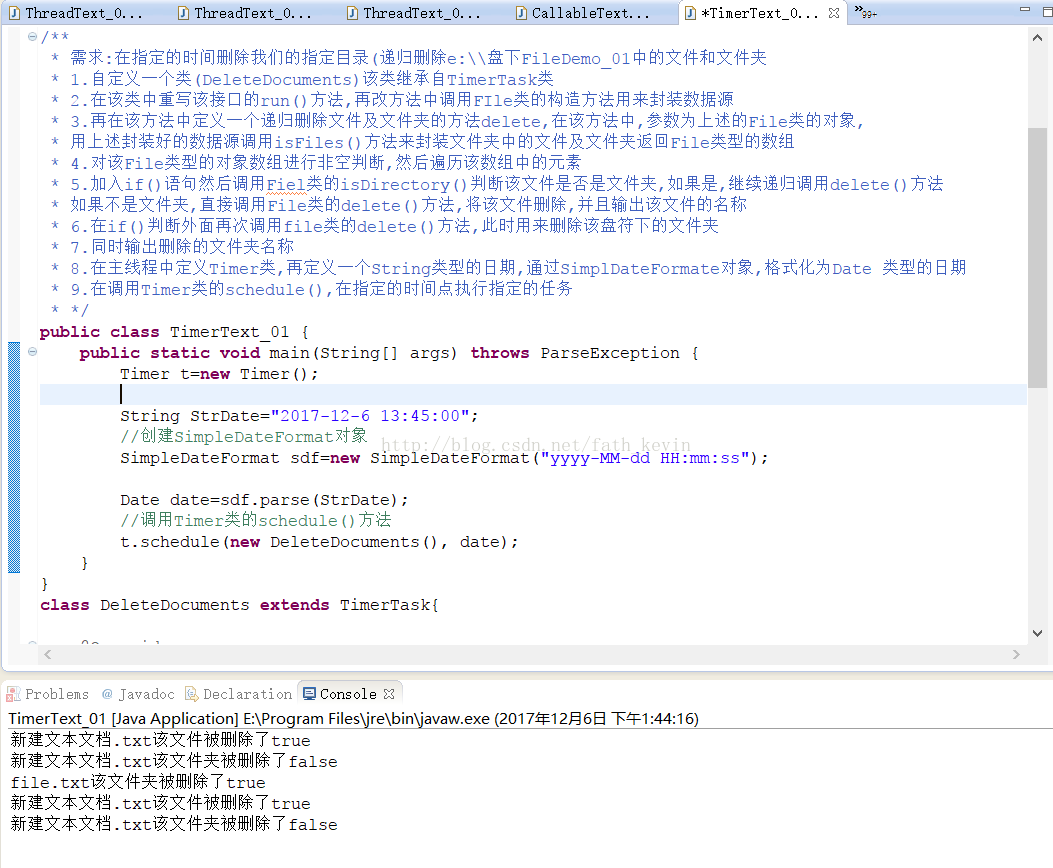Screen dimensions: 1053x868
Task: Click comment '//调用Timer类的schedule()方法'
Action: coord(256,520)
